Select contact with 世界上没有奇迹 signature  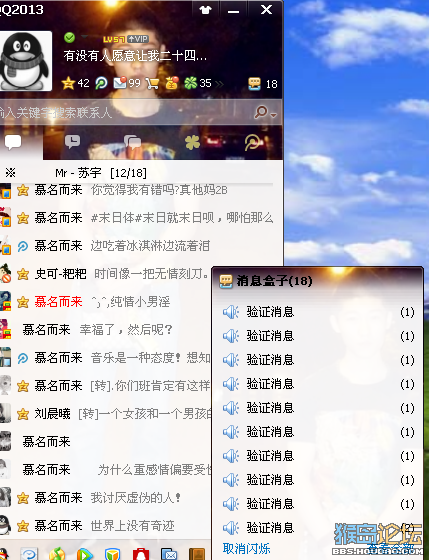[x=106, y=526]
